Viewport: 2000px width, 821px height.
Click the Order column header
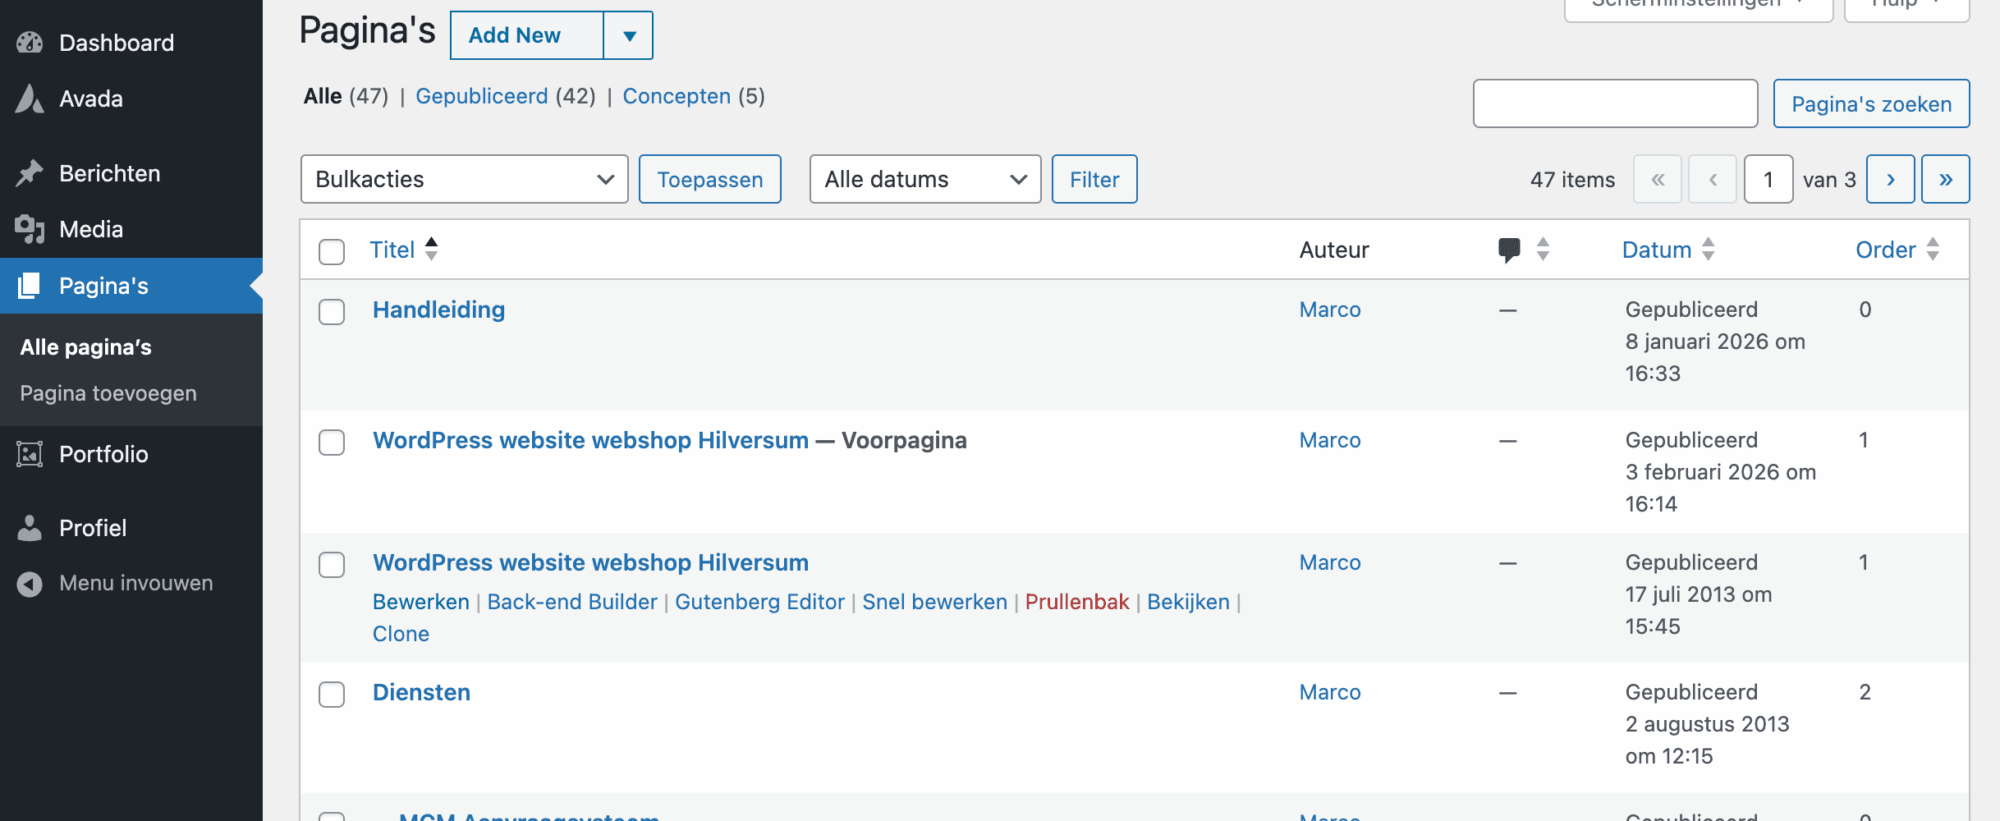point(1886,250)
